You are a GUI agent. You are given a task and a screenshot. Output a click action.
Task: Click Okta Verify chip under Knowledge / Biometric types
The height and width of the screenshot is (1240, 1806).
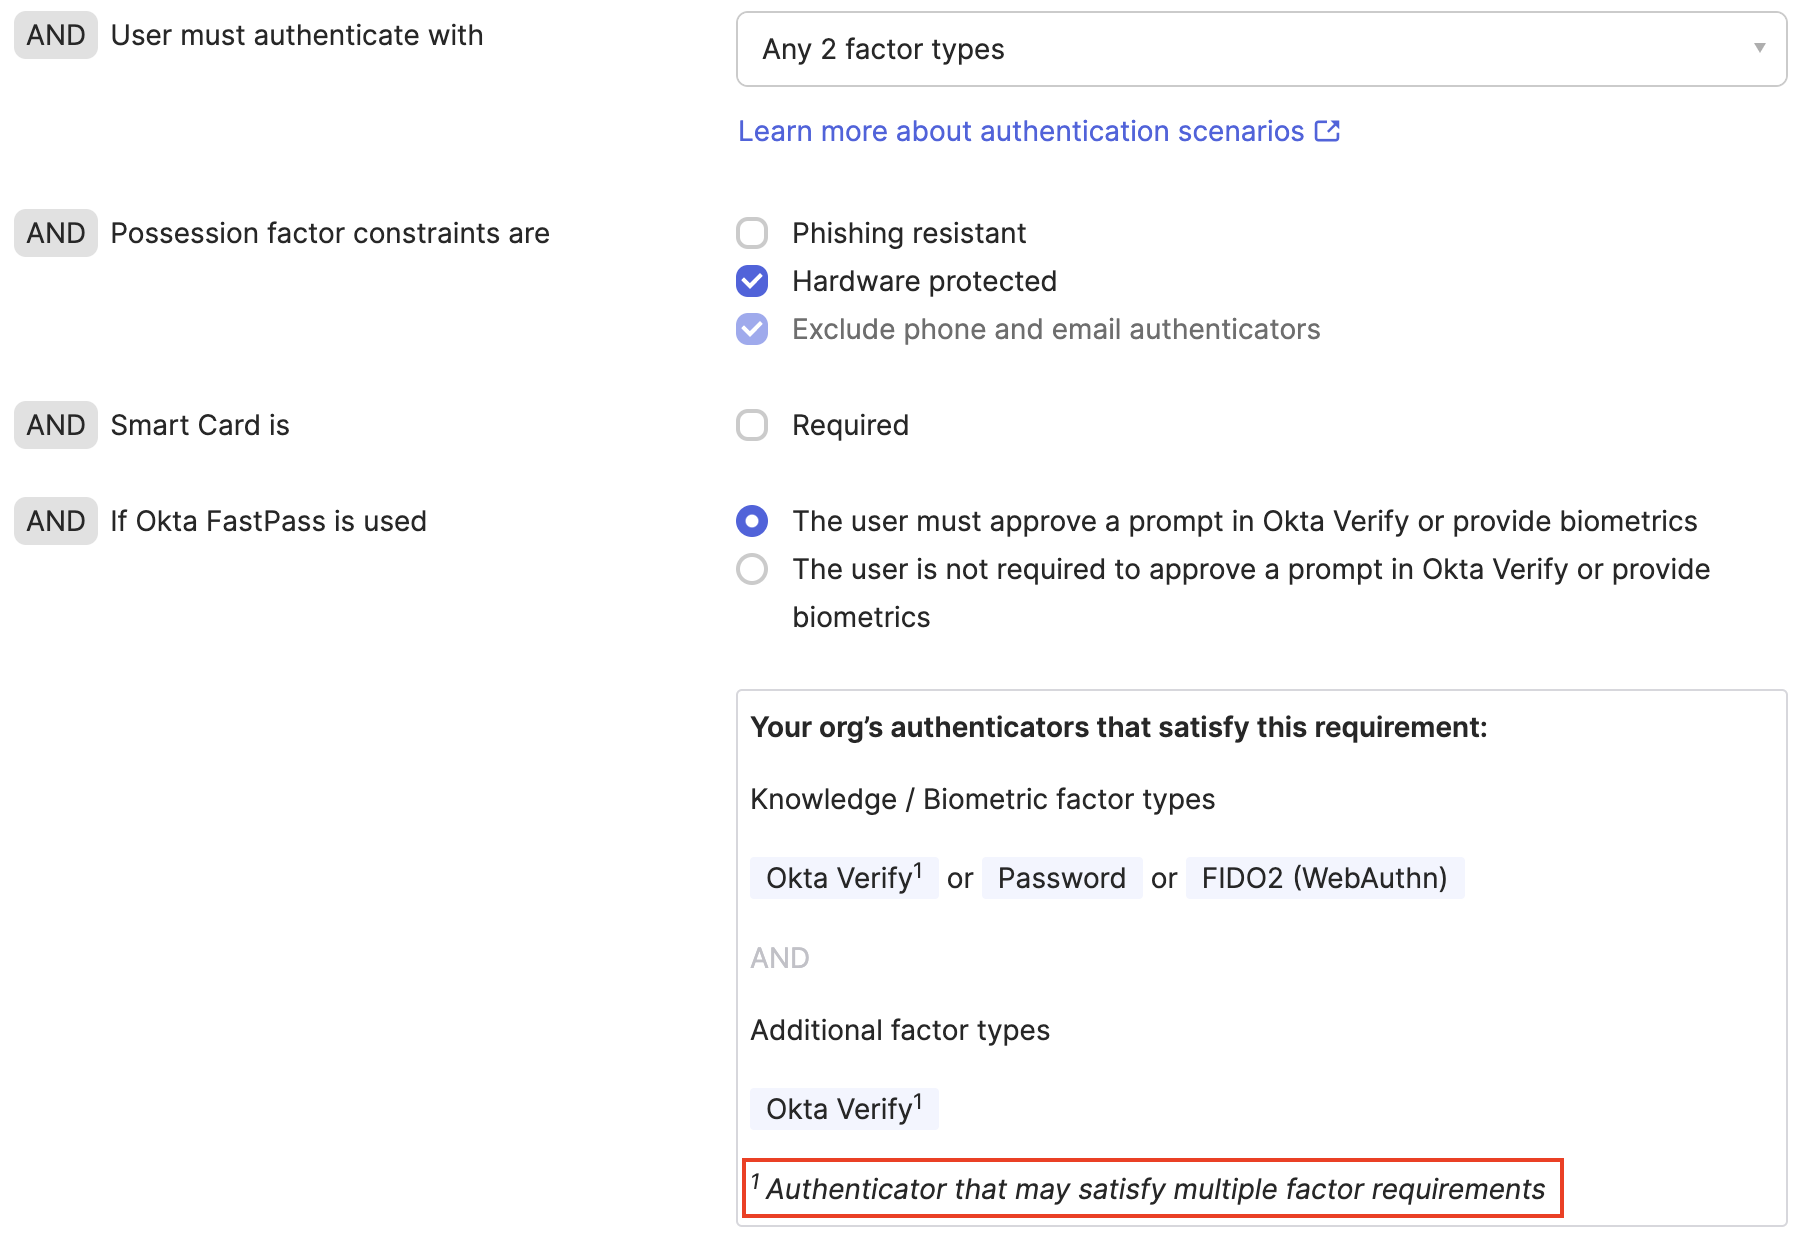click(x=843, y=878)
